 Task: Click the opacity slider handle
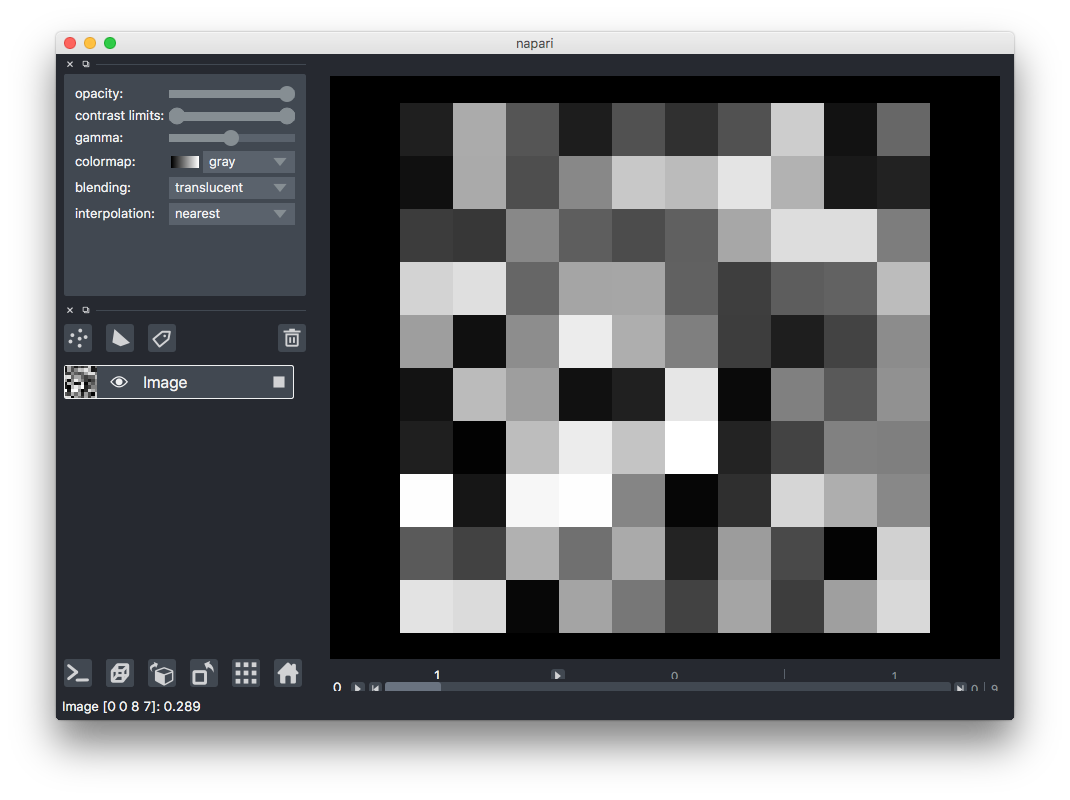287,94
